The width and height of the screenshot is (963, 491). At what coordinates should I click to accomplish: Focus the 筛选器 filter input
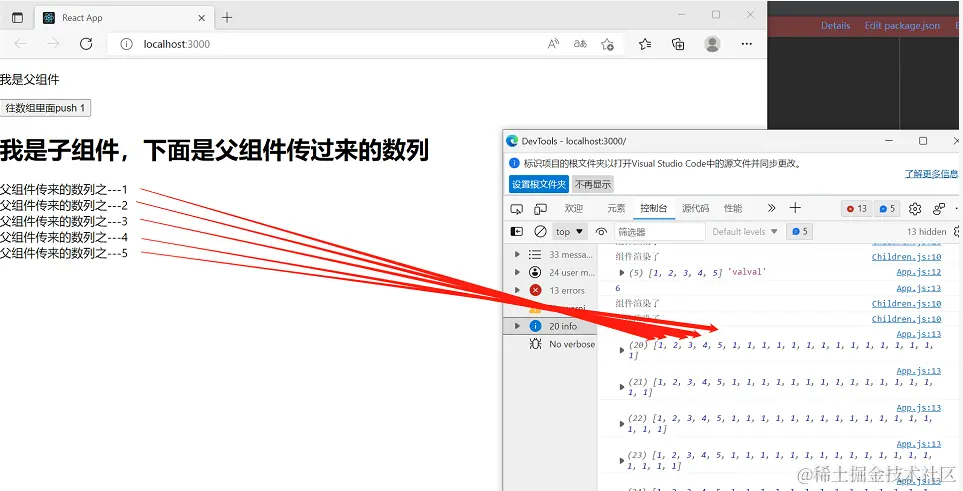click(660, 232)
